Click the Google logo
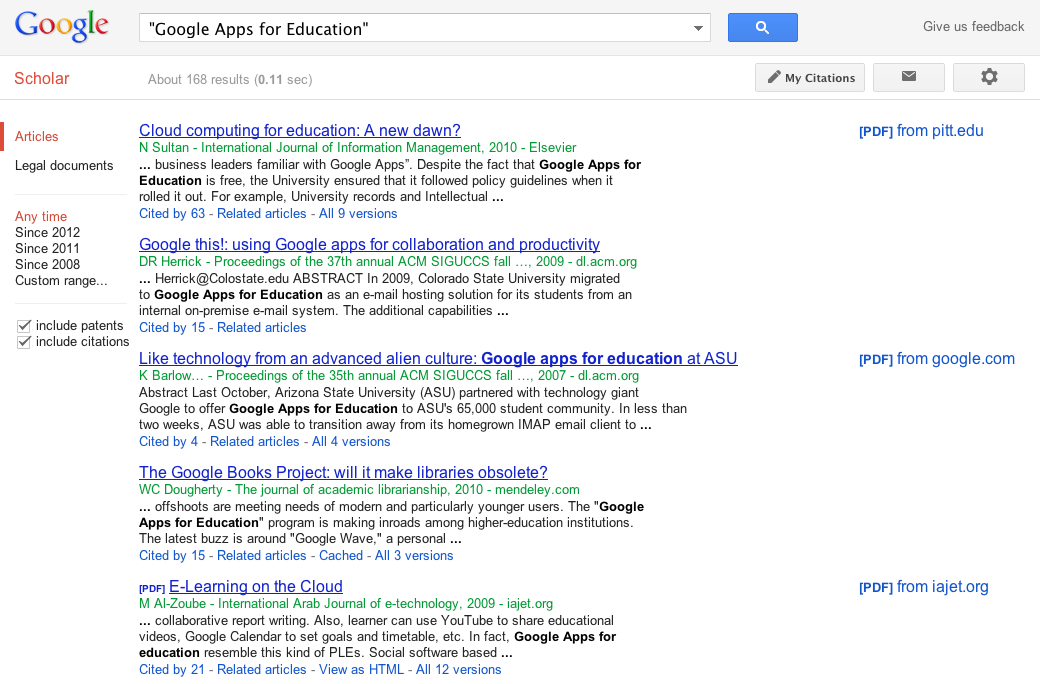Viewport: 1040px width, 684px height. tap(62, 27)
